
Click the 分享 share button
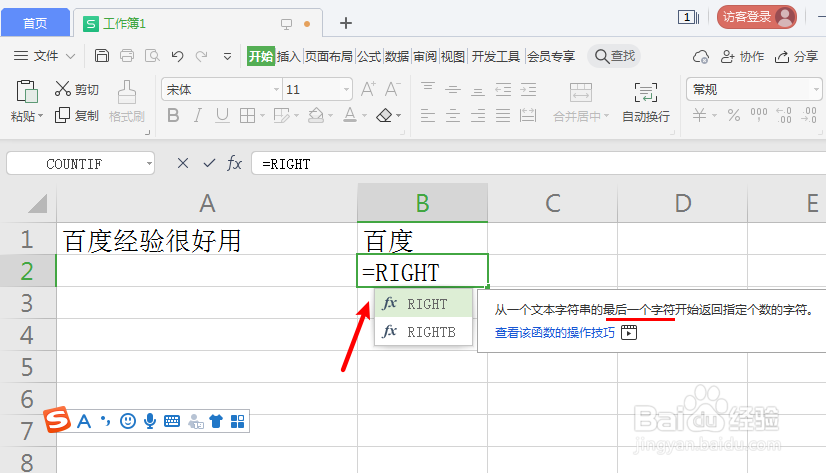pyautogui.click(x=796, y=56)
